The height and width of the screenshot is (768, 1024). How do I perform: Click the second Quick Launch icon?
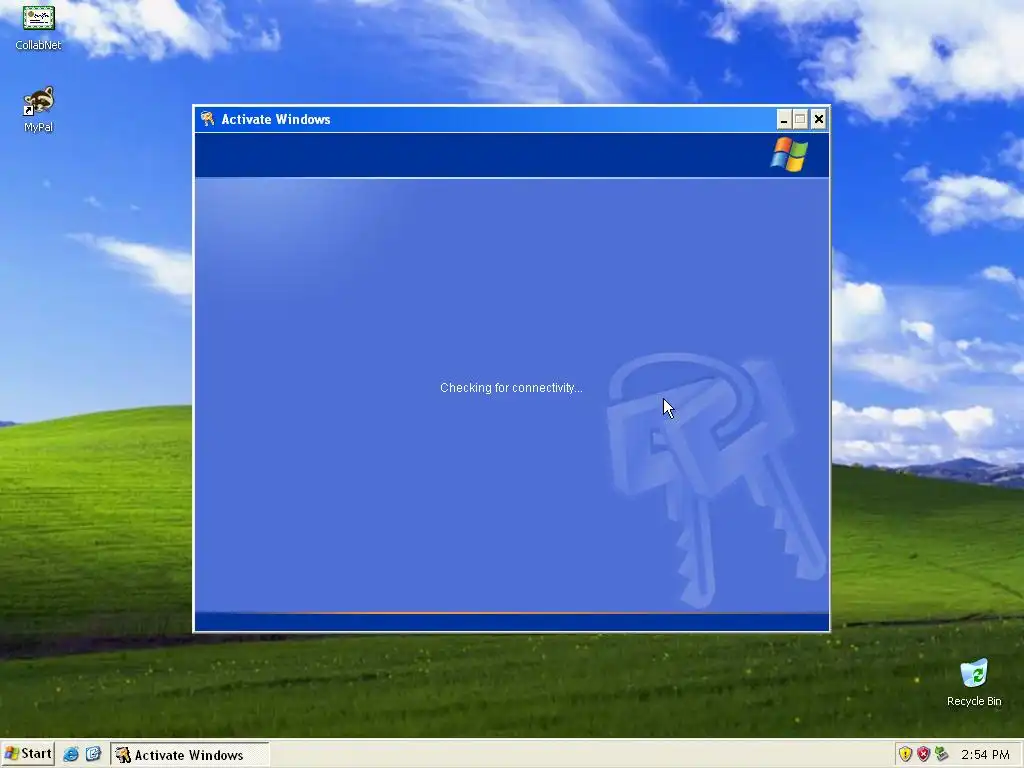(x=93, y=754)
